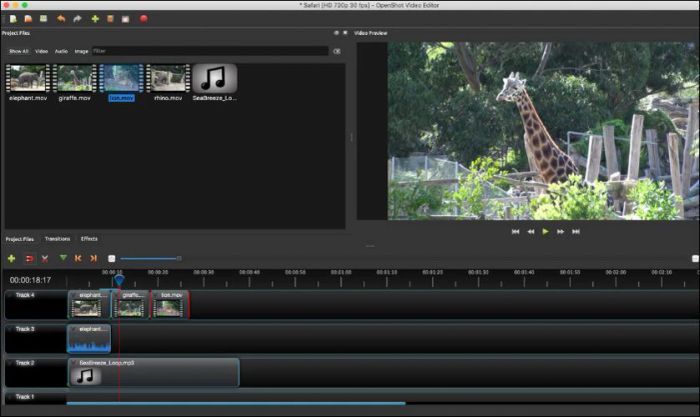This screenshot has height=417, width=700.
Task: Filter project files by Audio
Action: [x=61, y=51]
